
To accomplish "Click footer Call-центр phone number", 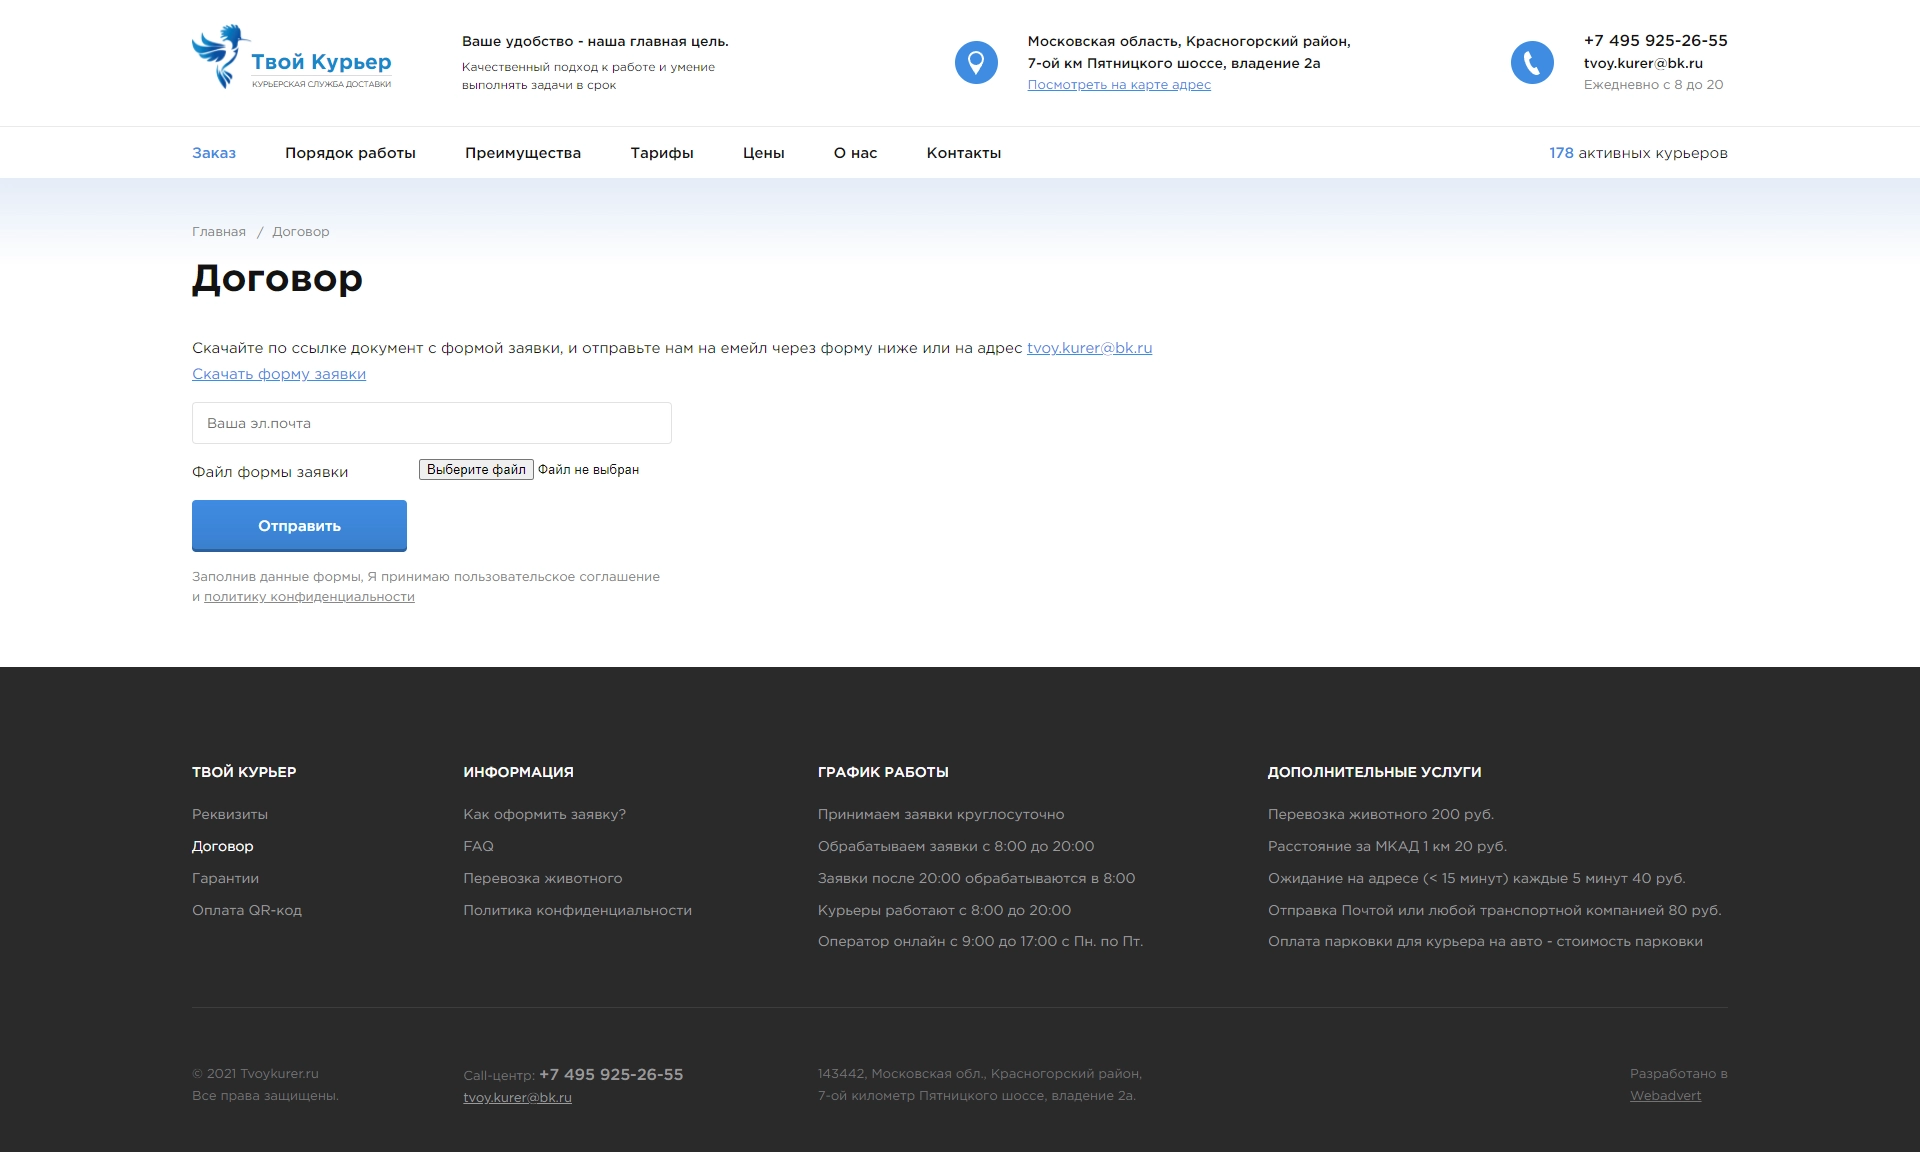I will (611, 1075).
